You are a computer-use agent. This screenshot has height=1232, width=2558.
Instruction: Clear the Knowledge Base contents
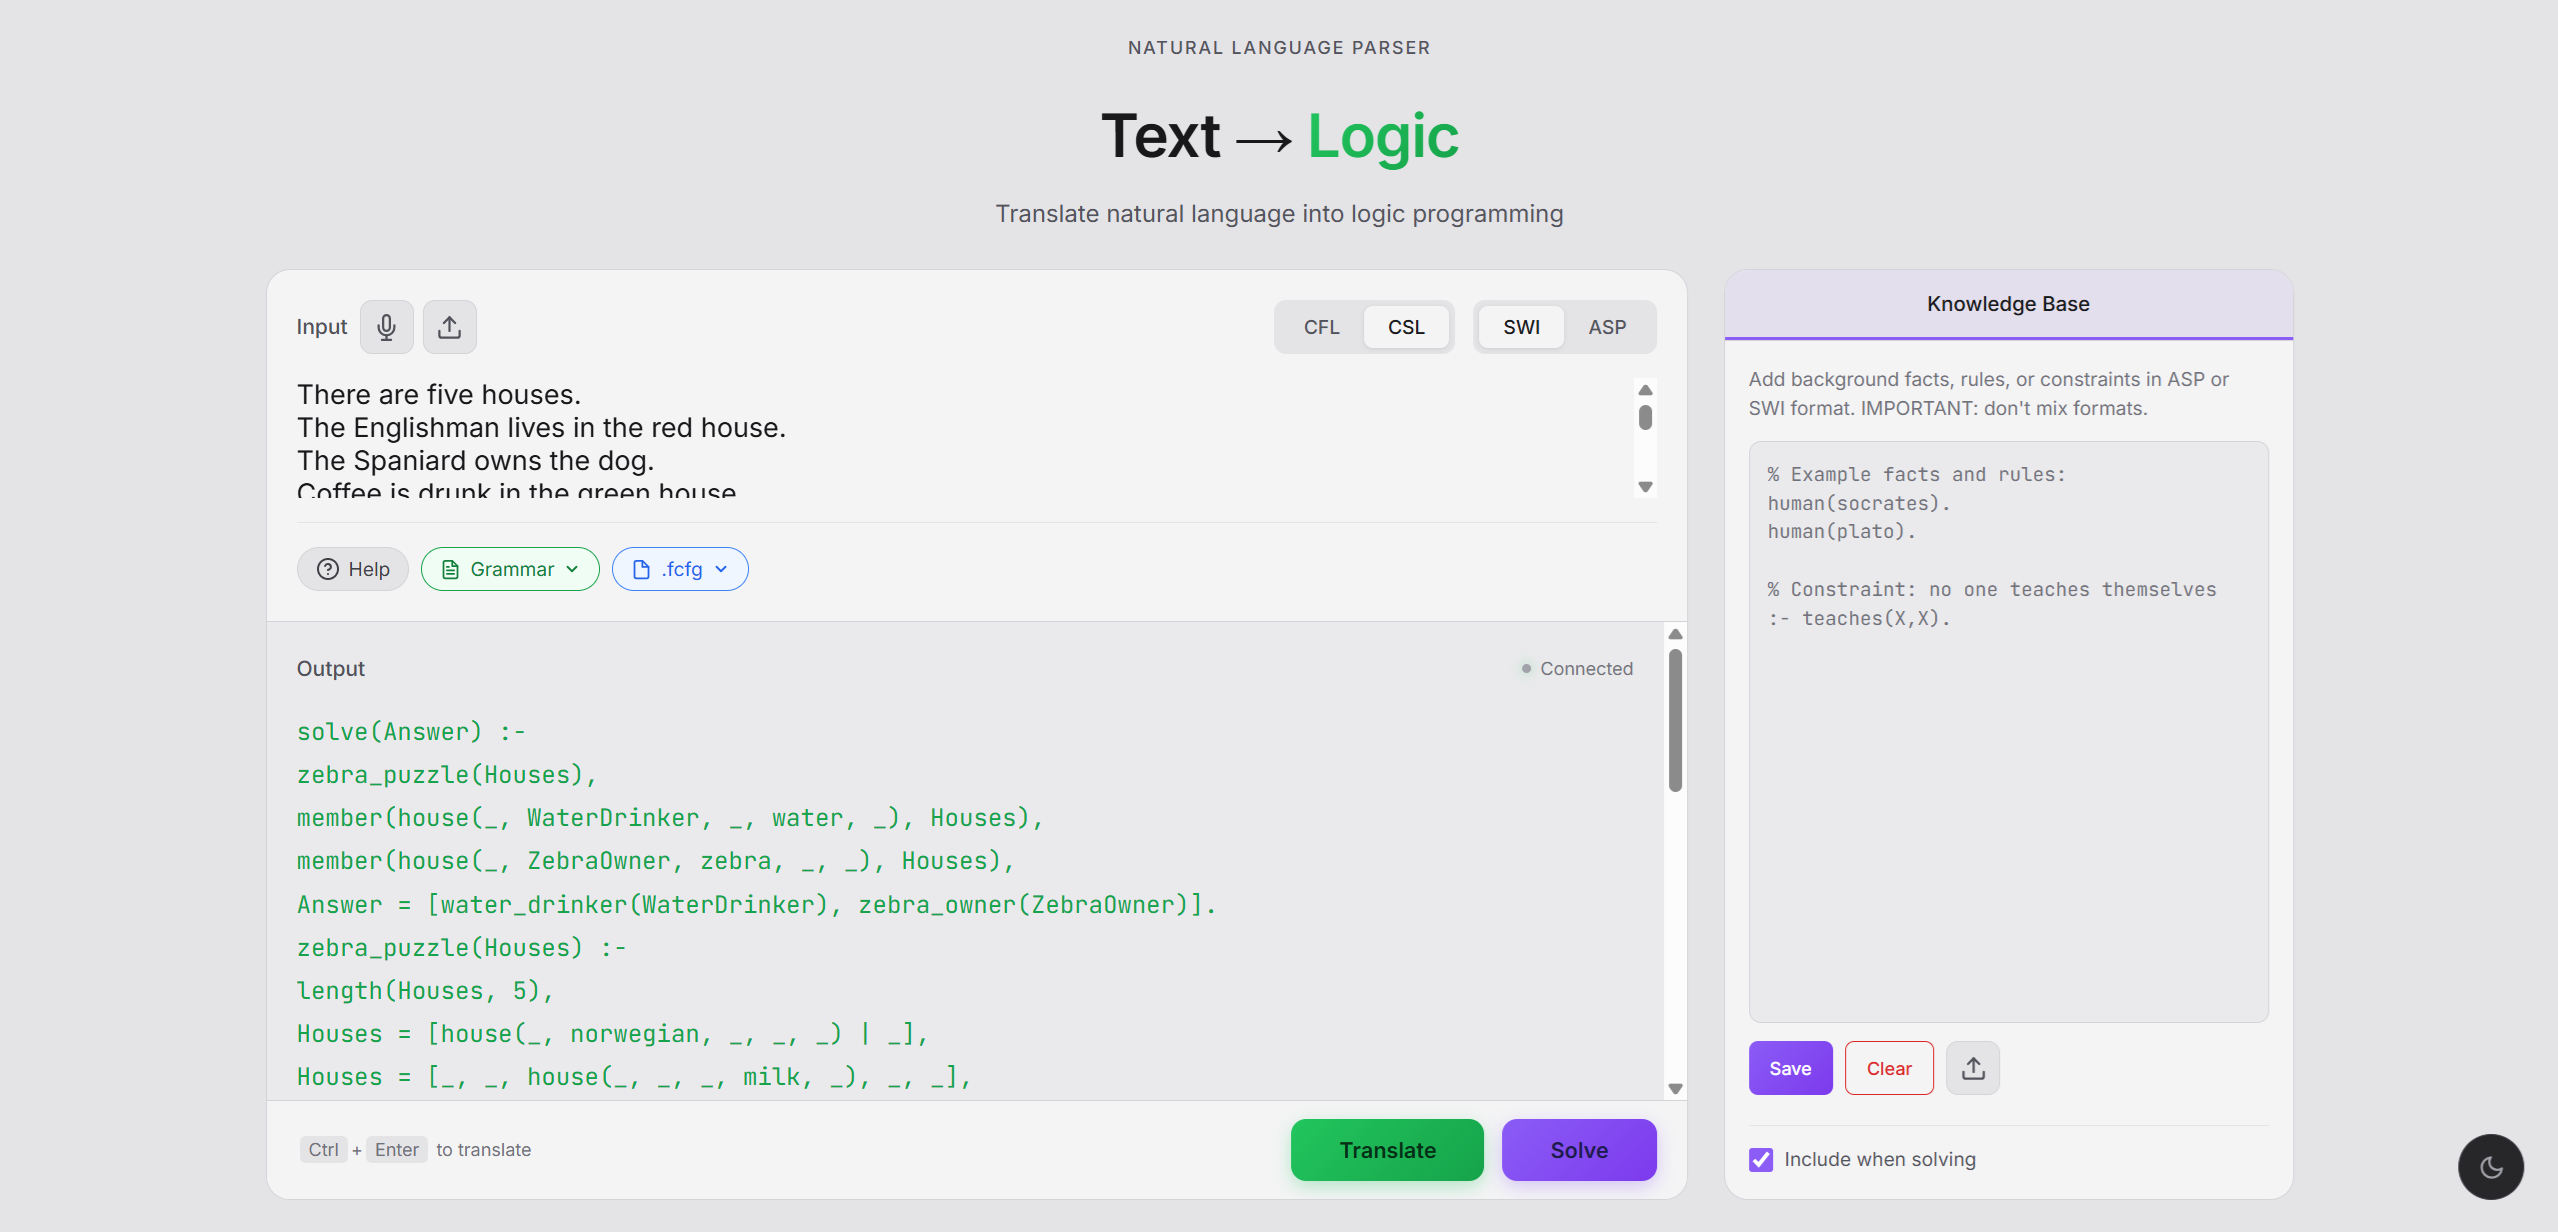1888,1067
